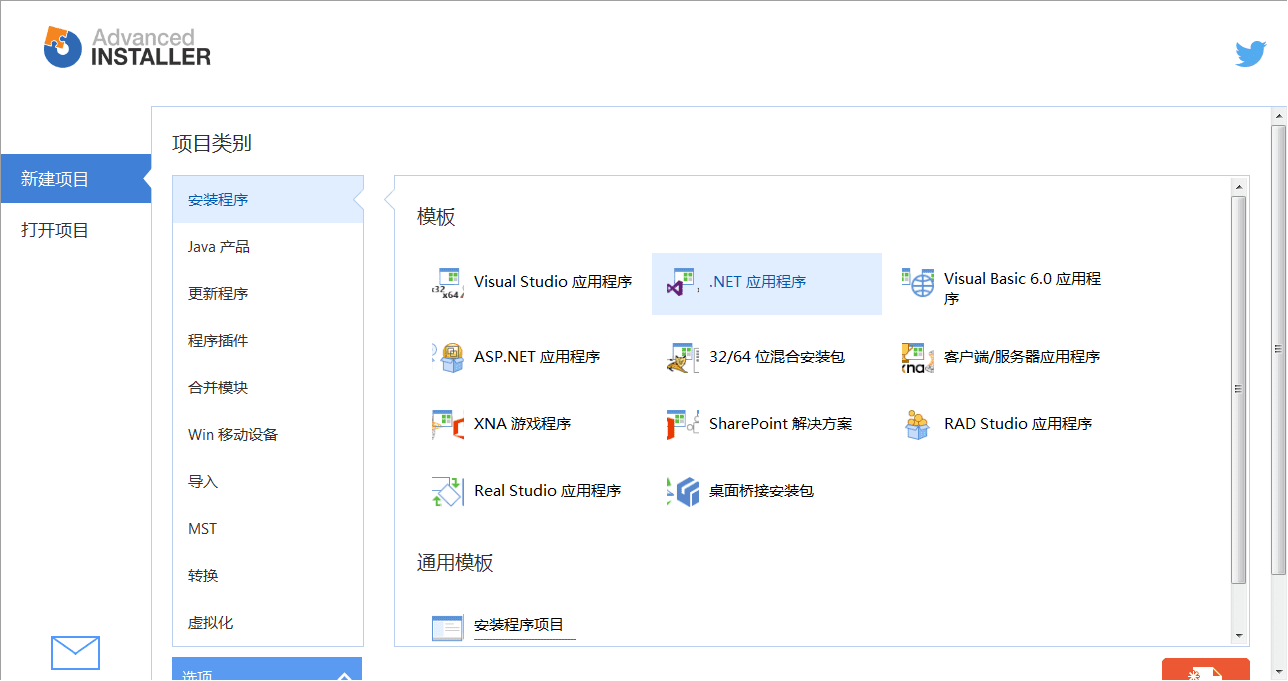Click the Real Studio 应用程序 icon
Screen dimensions: 1288x681
click(448, 491)
